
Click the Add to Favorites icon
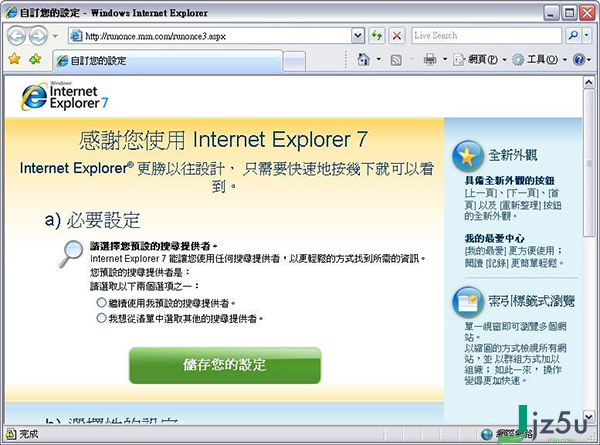[x=35, y=59]
